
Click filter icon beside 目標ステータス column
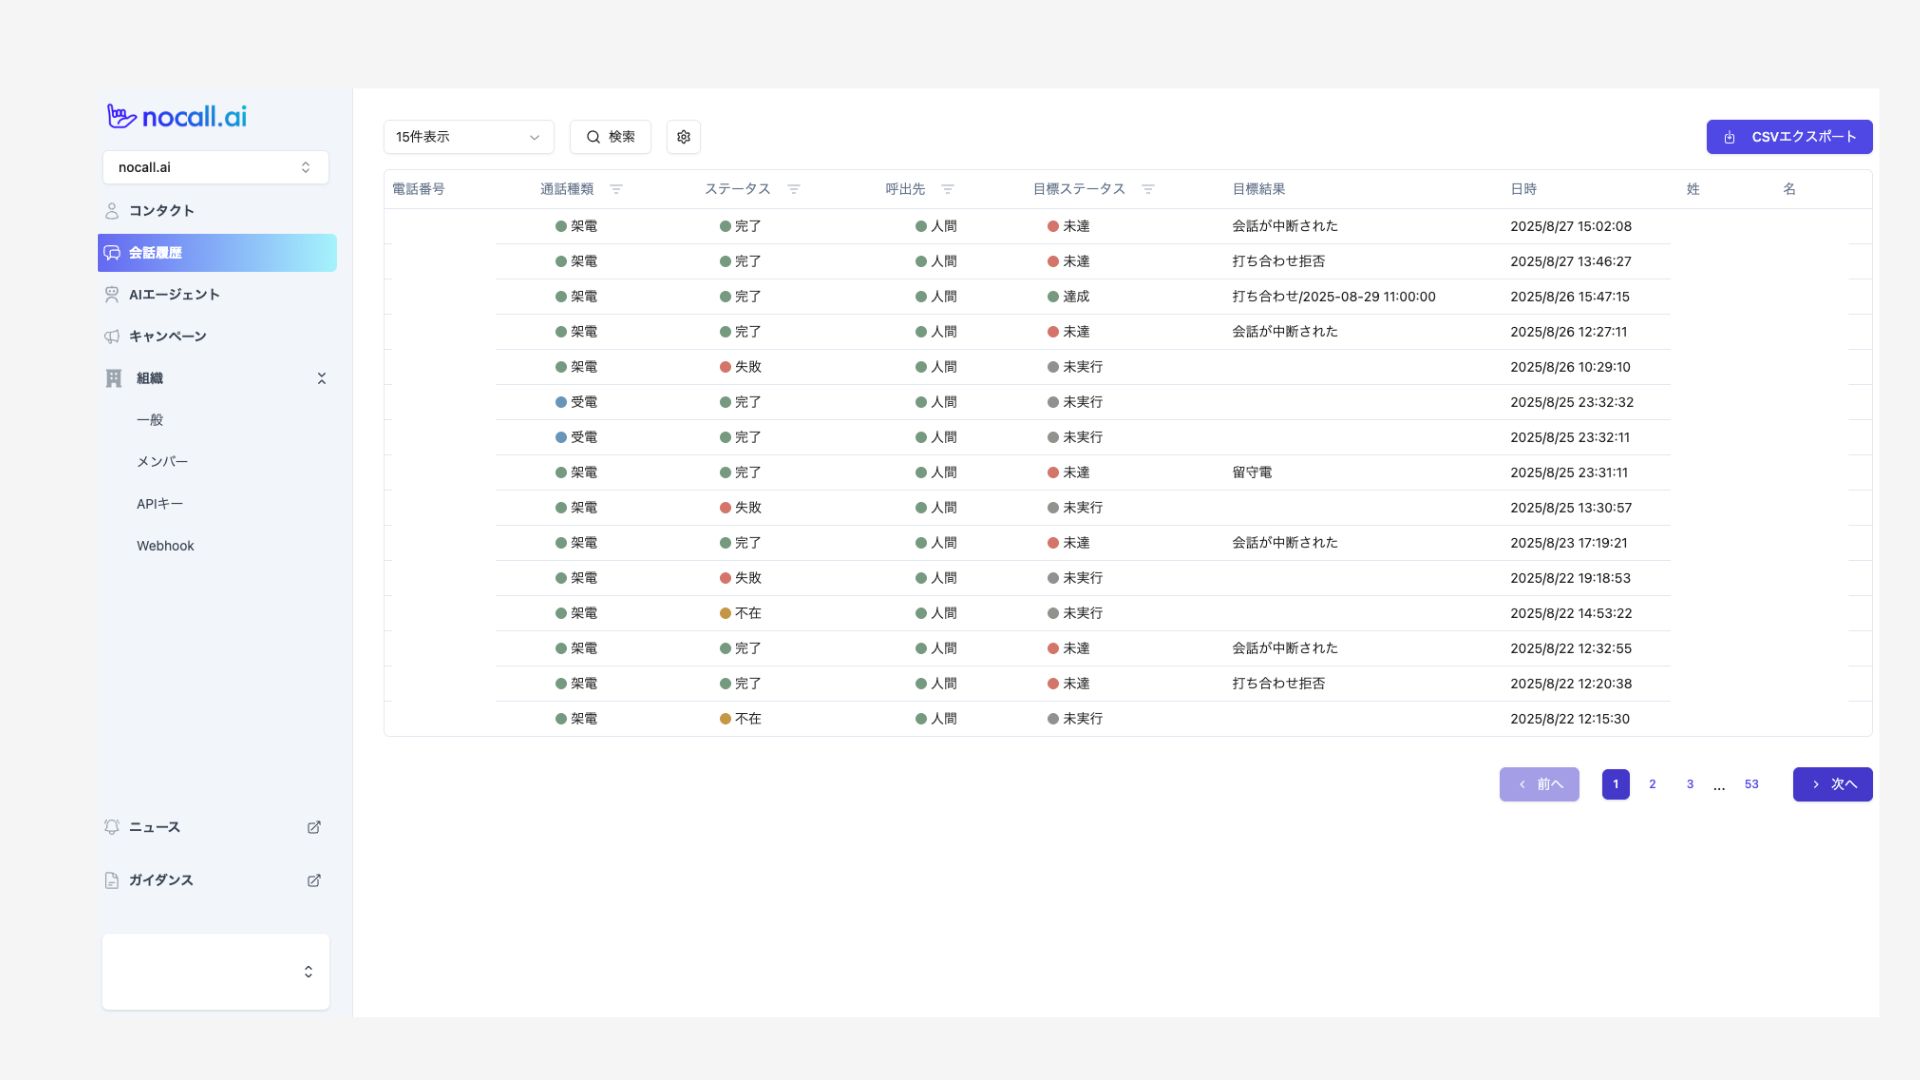pyautogui.click(x=1148, y=189)
